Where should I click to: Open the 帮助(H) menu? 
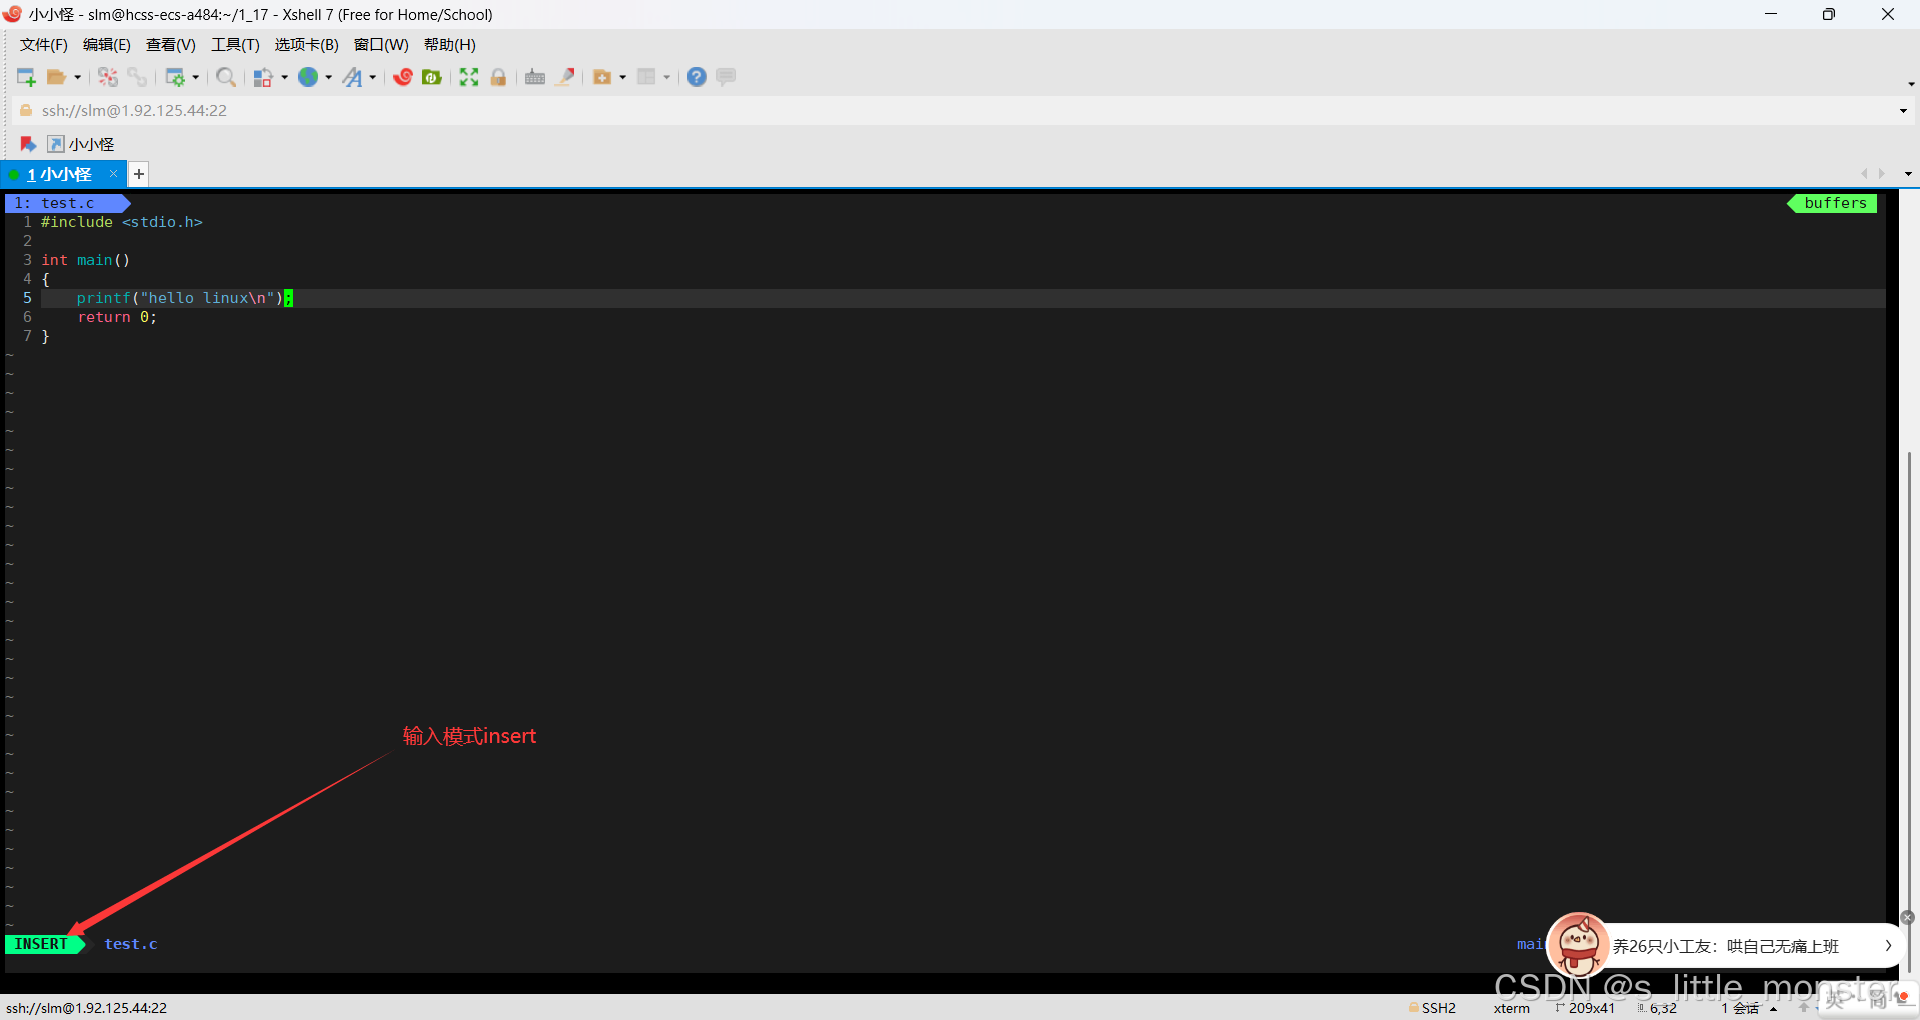pyautogui.click(x=450, y=45)
